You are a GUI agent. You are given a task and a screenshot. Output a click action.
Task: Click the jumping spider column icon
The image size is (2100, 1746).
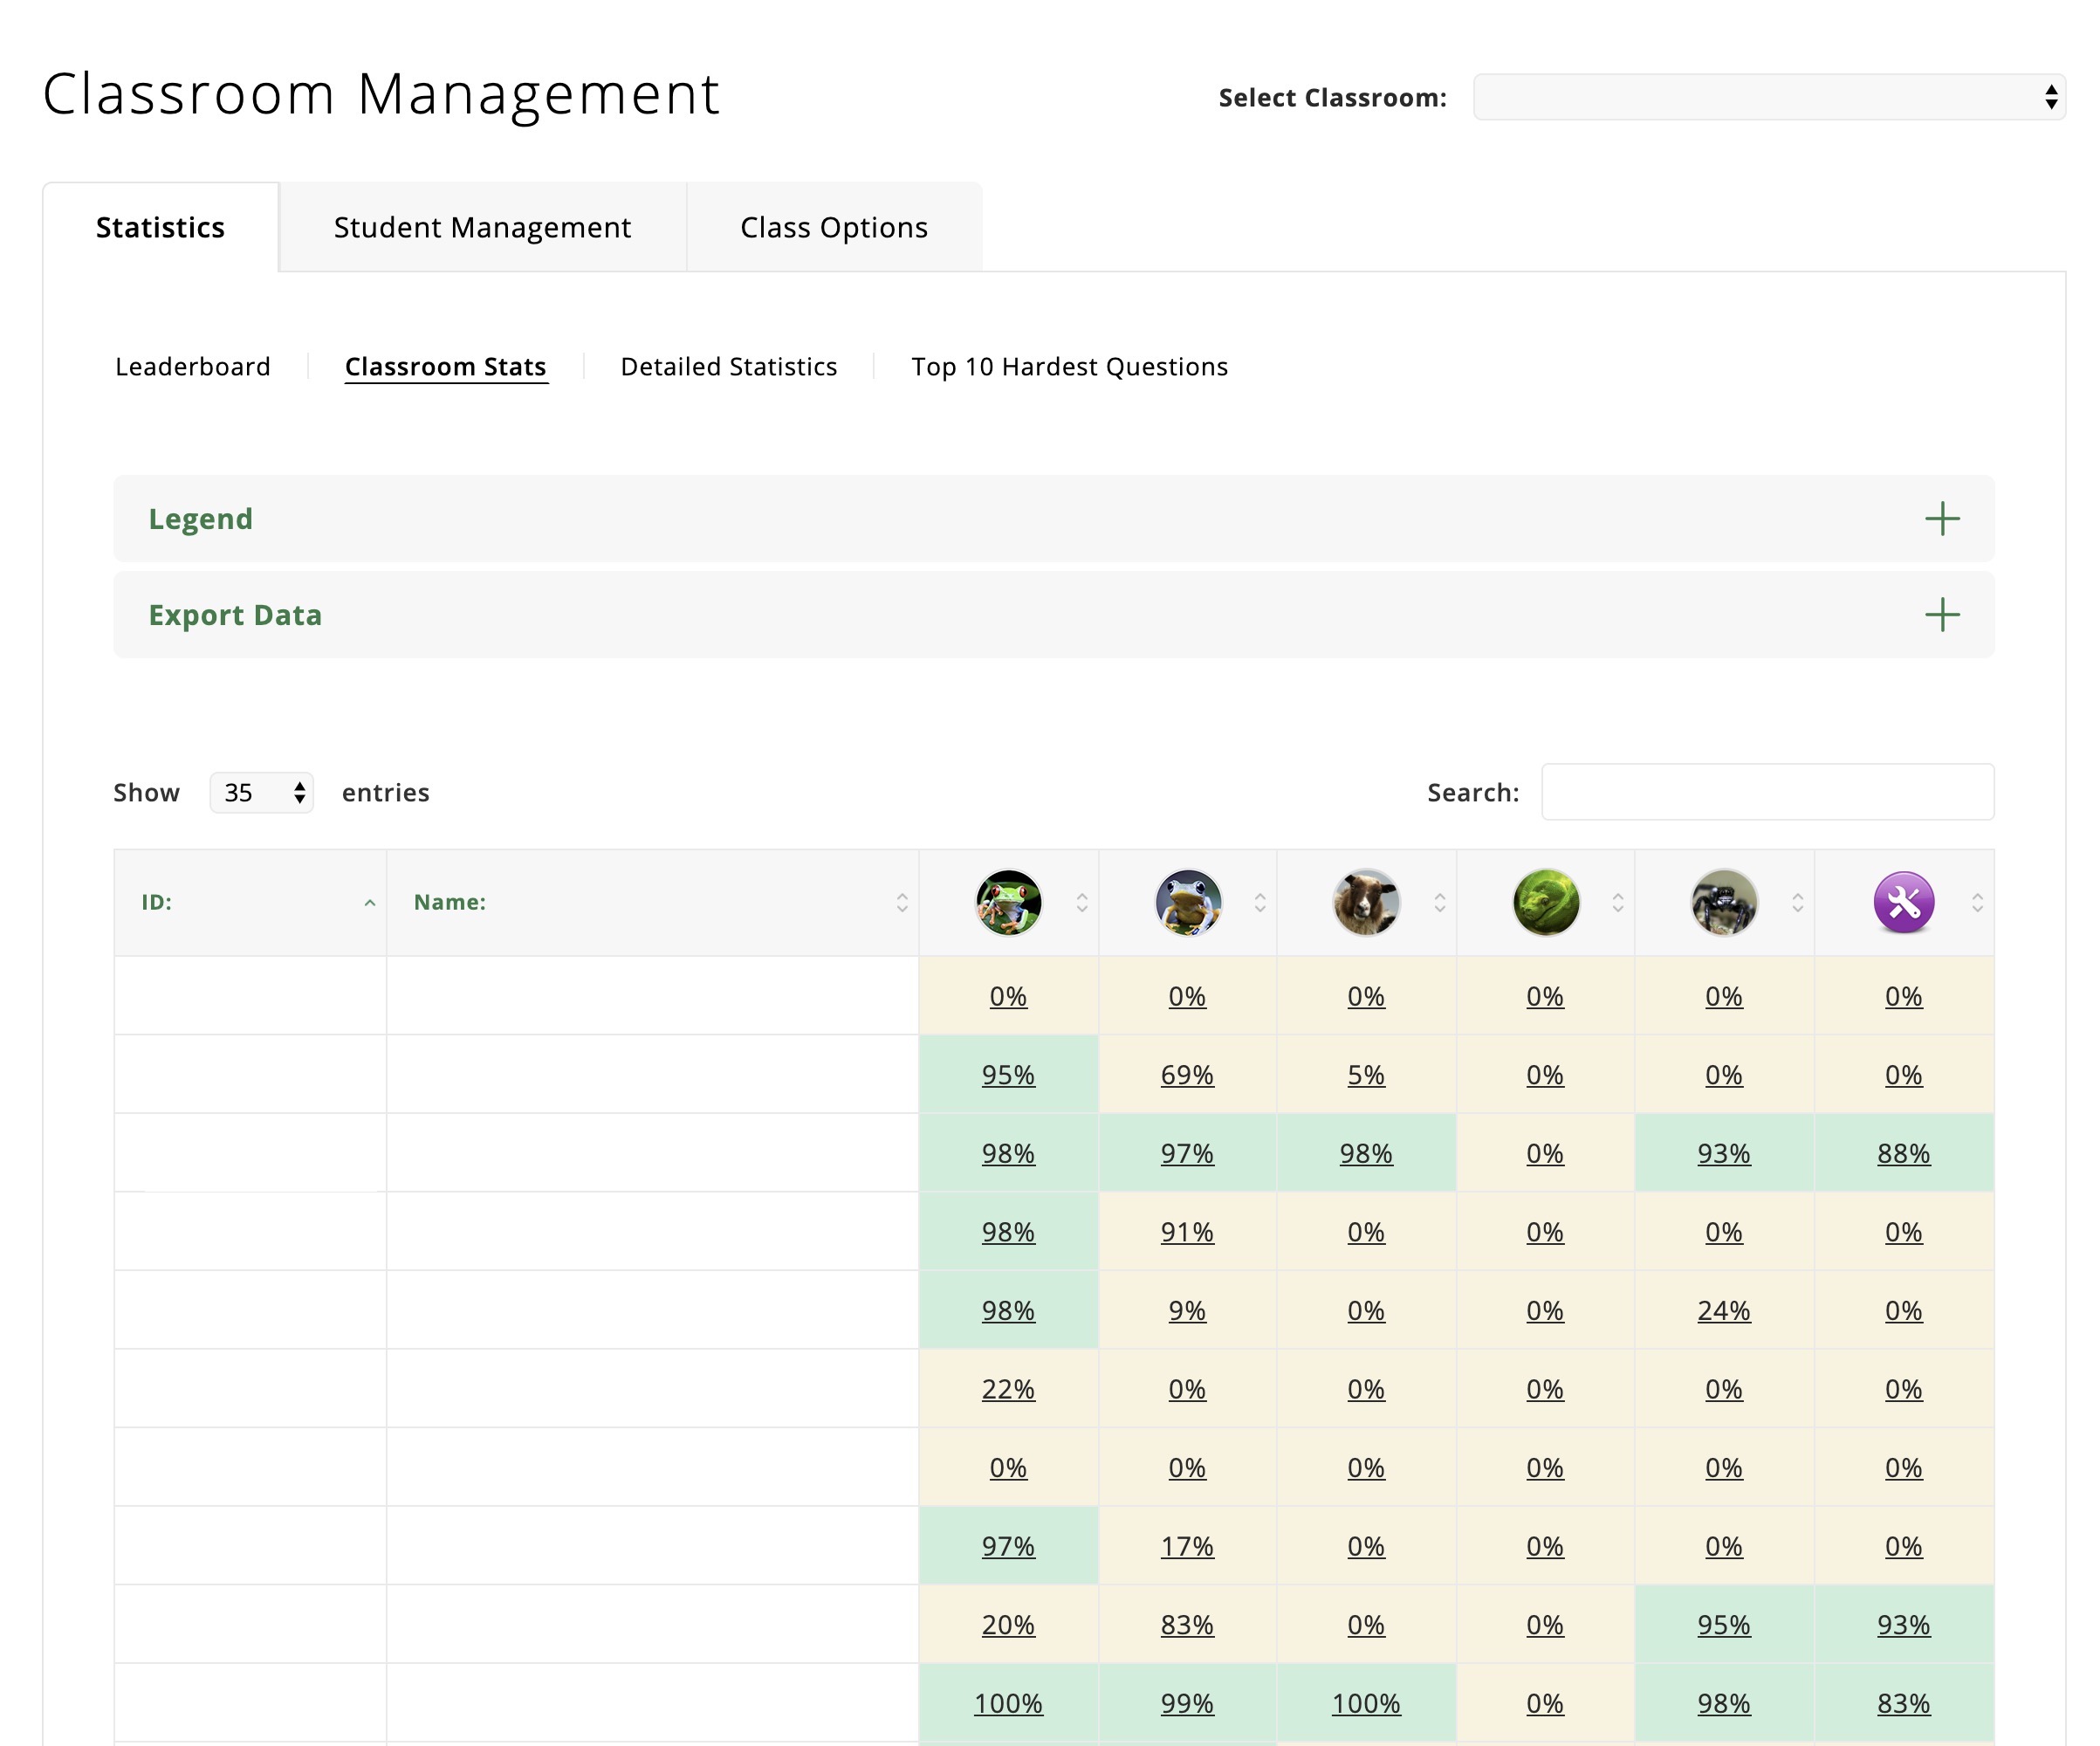click(x=1723, y=902)
